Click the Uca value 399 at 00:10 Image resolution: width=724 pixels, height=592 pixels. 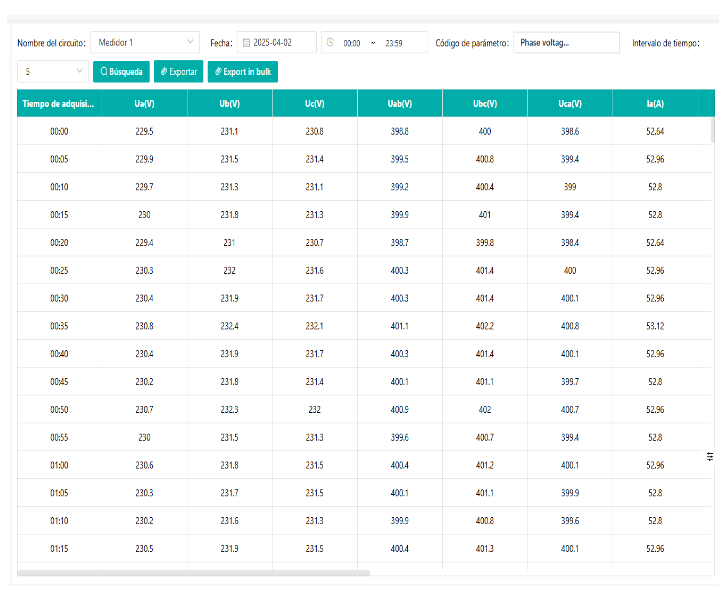pyautogui.click(x=570, y=187)
